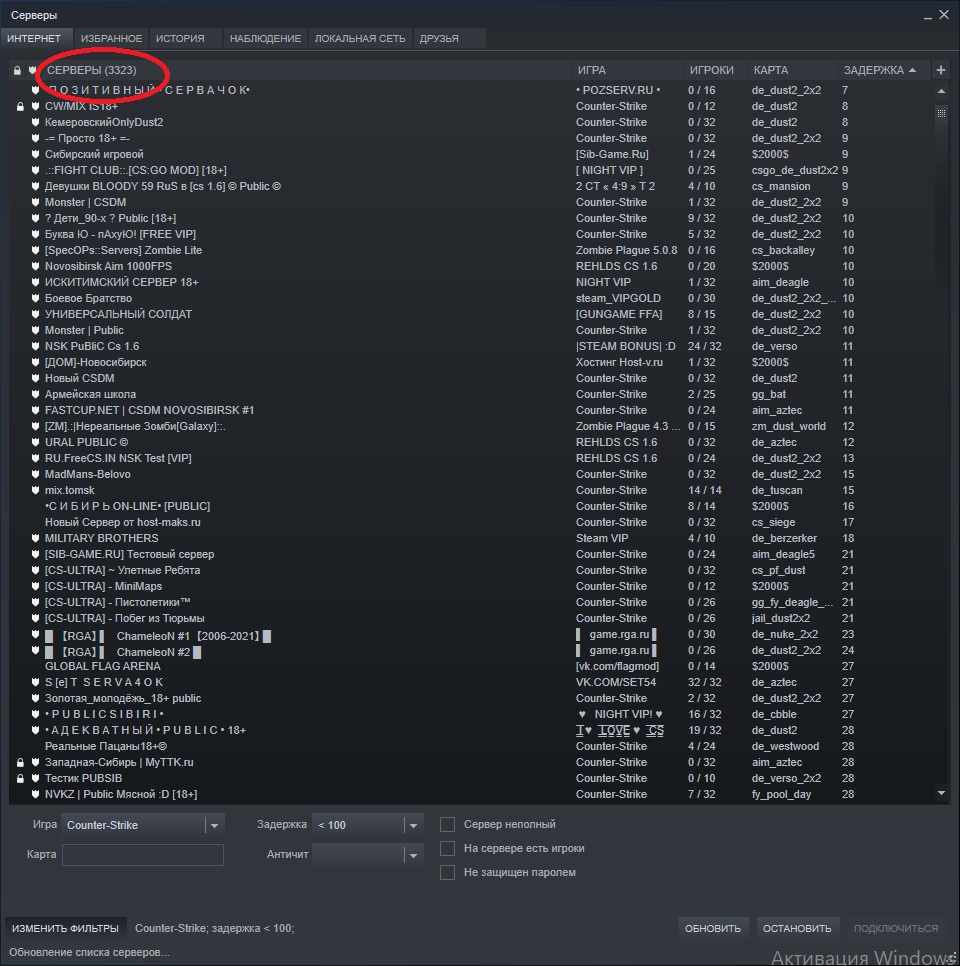
Task: Click the plus icon to add a column
Action: coord(940,70)
